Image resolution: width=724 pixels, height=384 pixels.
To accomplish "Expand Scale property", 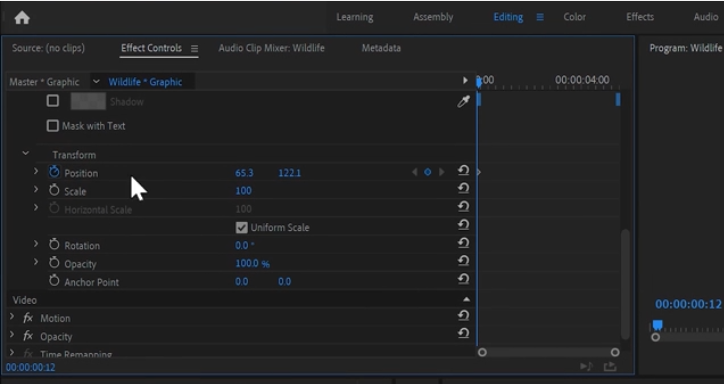I will (x=36, y=189).
